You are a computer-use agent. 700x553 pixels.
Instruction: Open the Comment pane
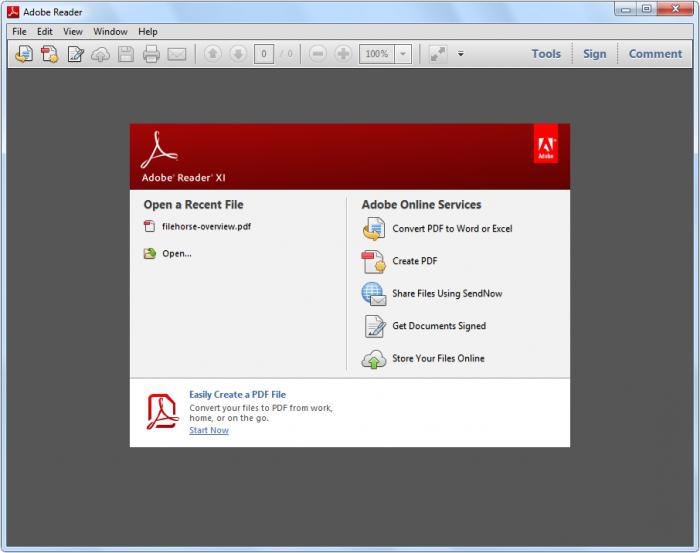pos(655,54)
